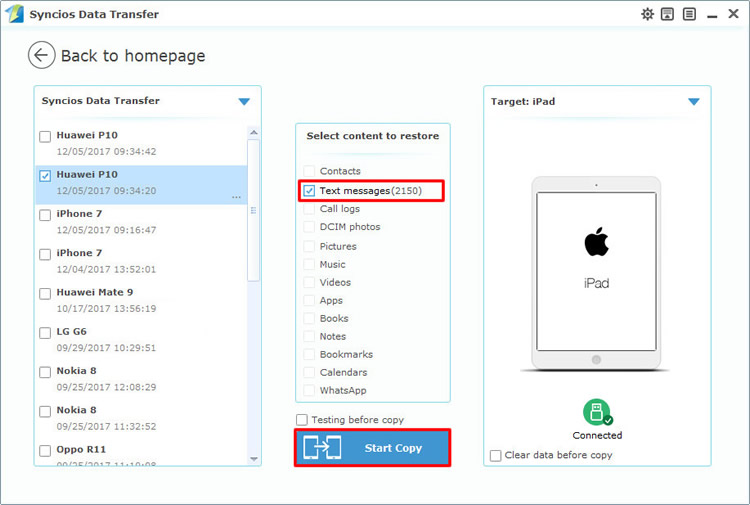Click the iPad device image
This screenshot has height=505, width=750.
596,274
